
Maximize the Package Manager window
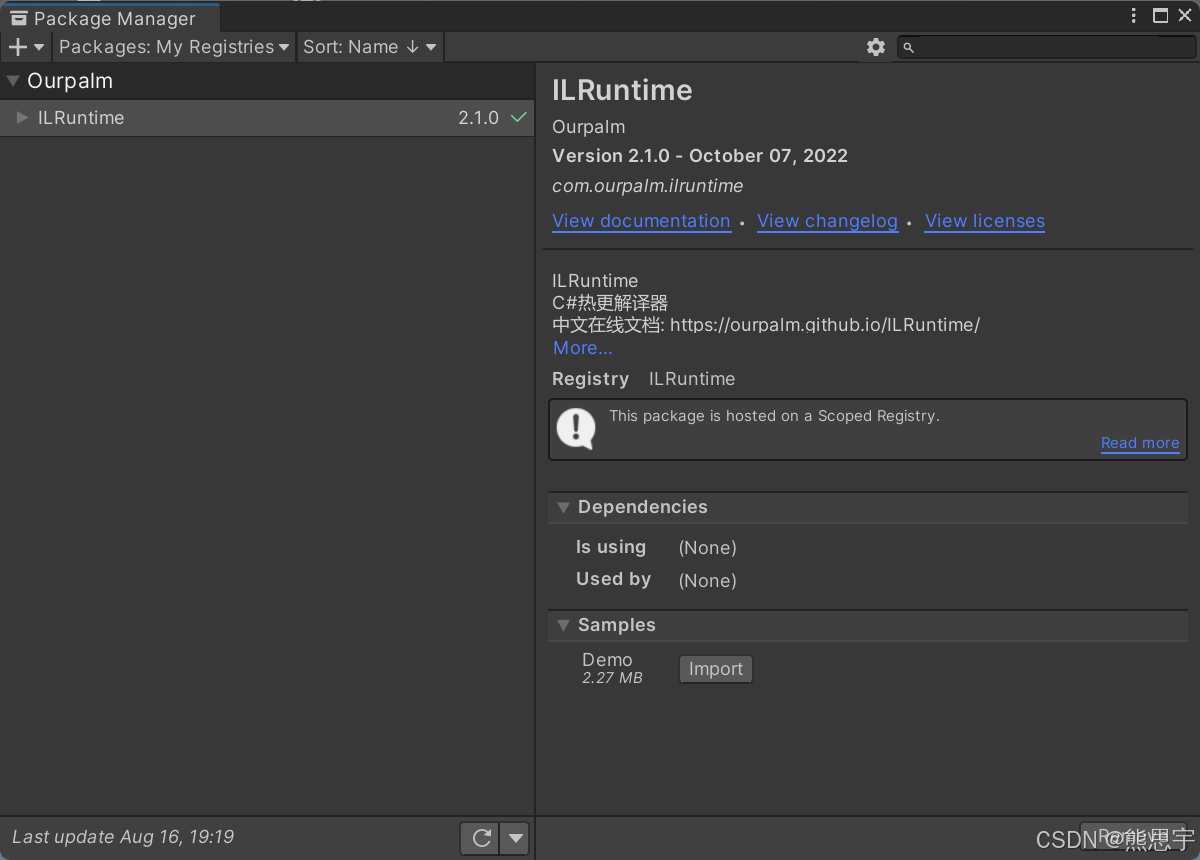coord(1161,16)
